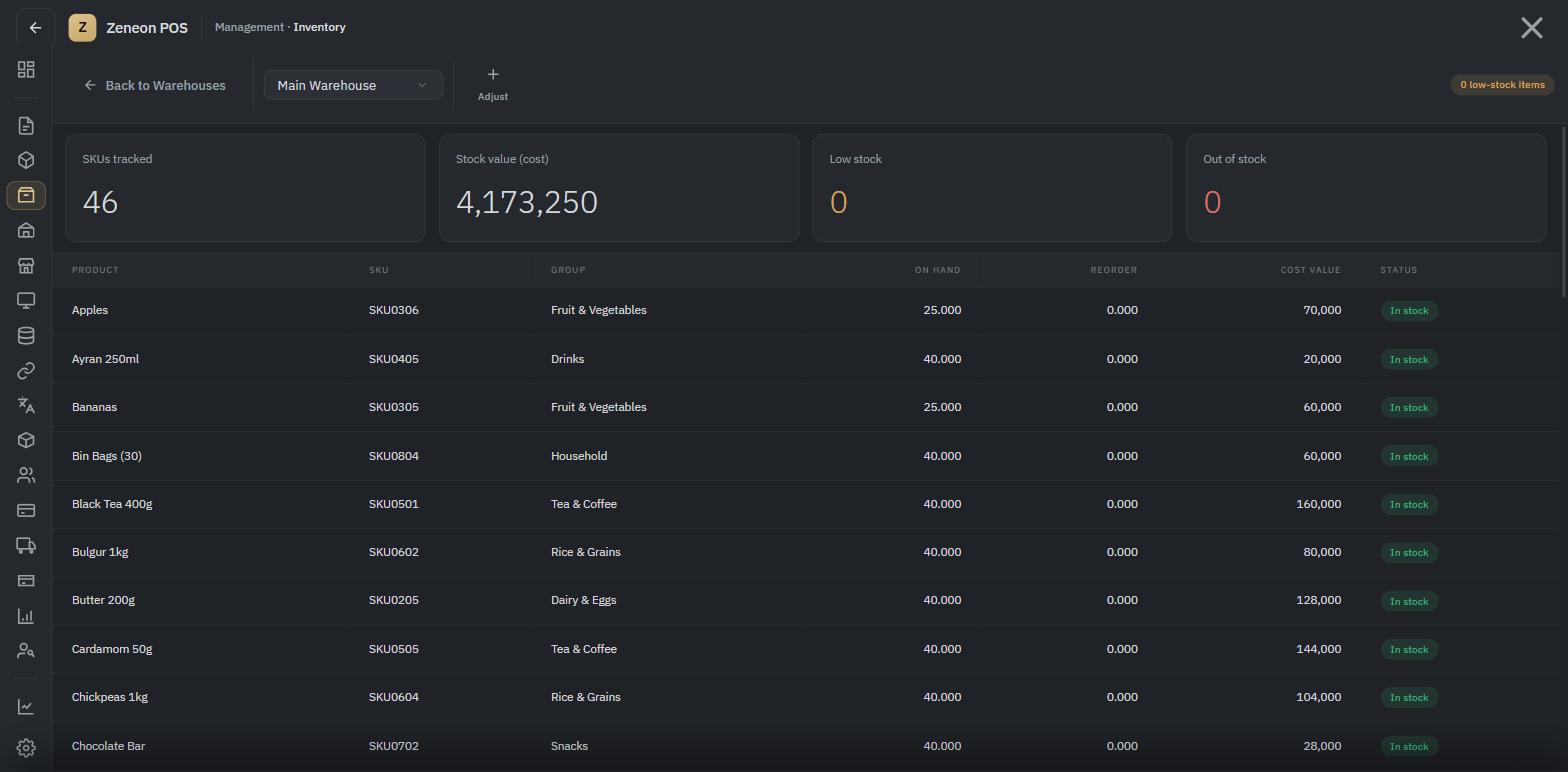The height and width of the screenshot is (772, 1568).
Task: Click the SKUs tracked summary card
Action: coord(245,188)
